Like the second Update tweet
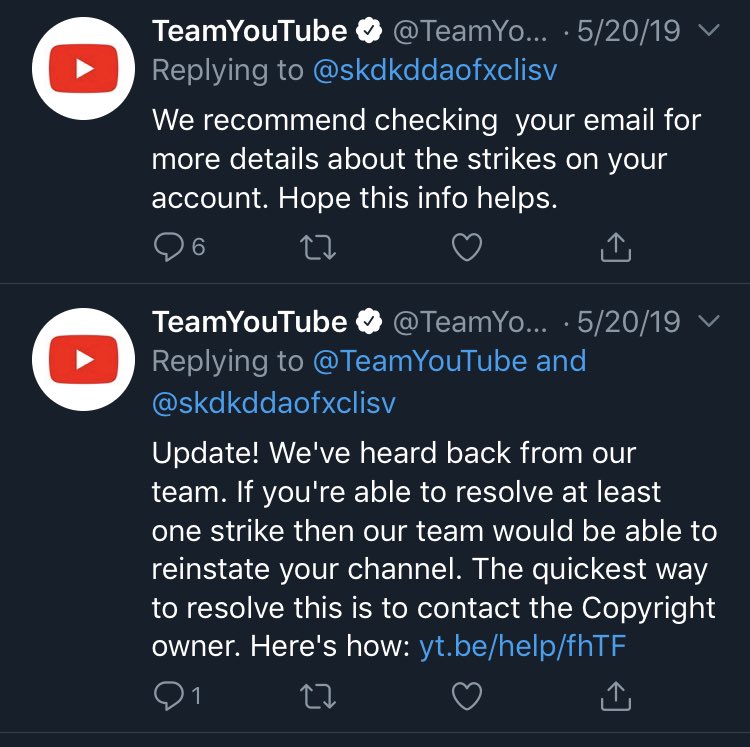 (x=467, y=693)
